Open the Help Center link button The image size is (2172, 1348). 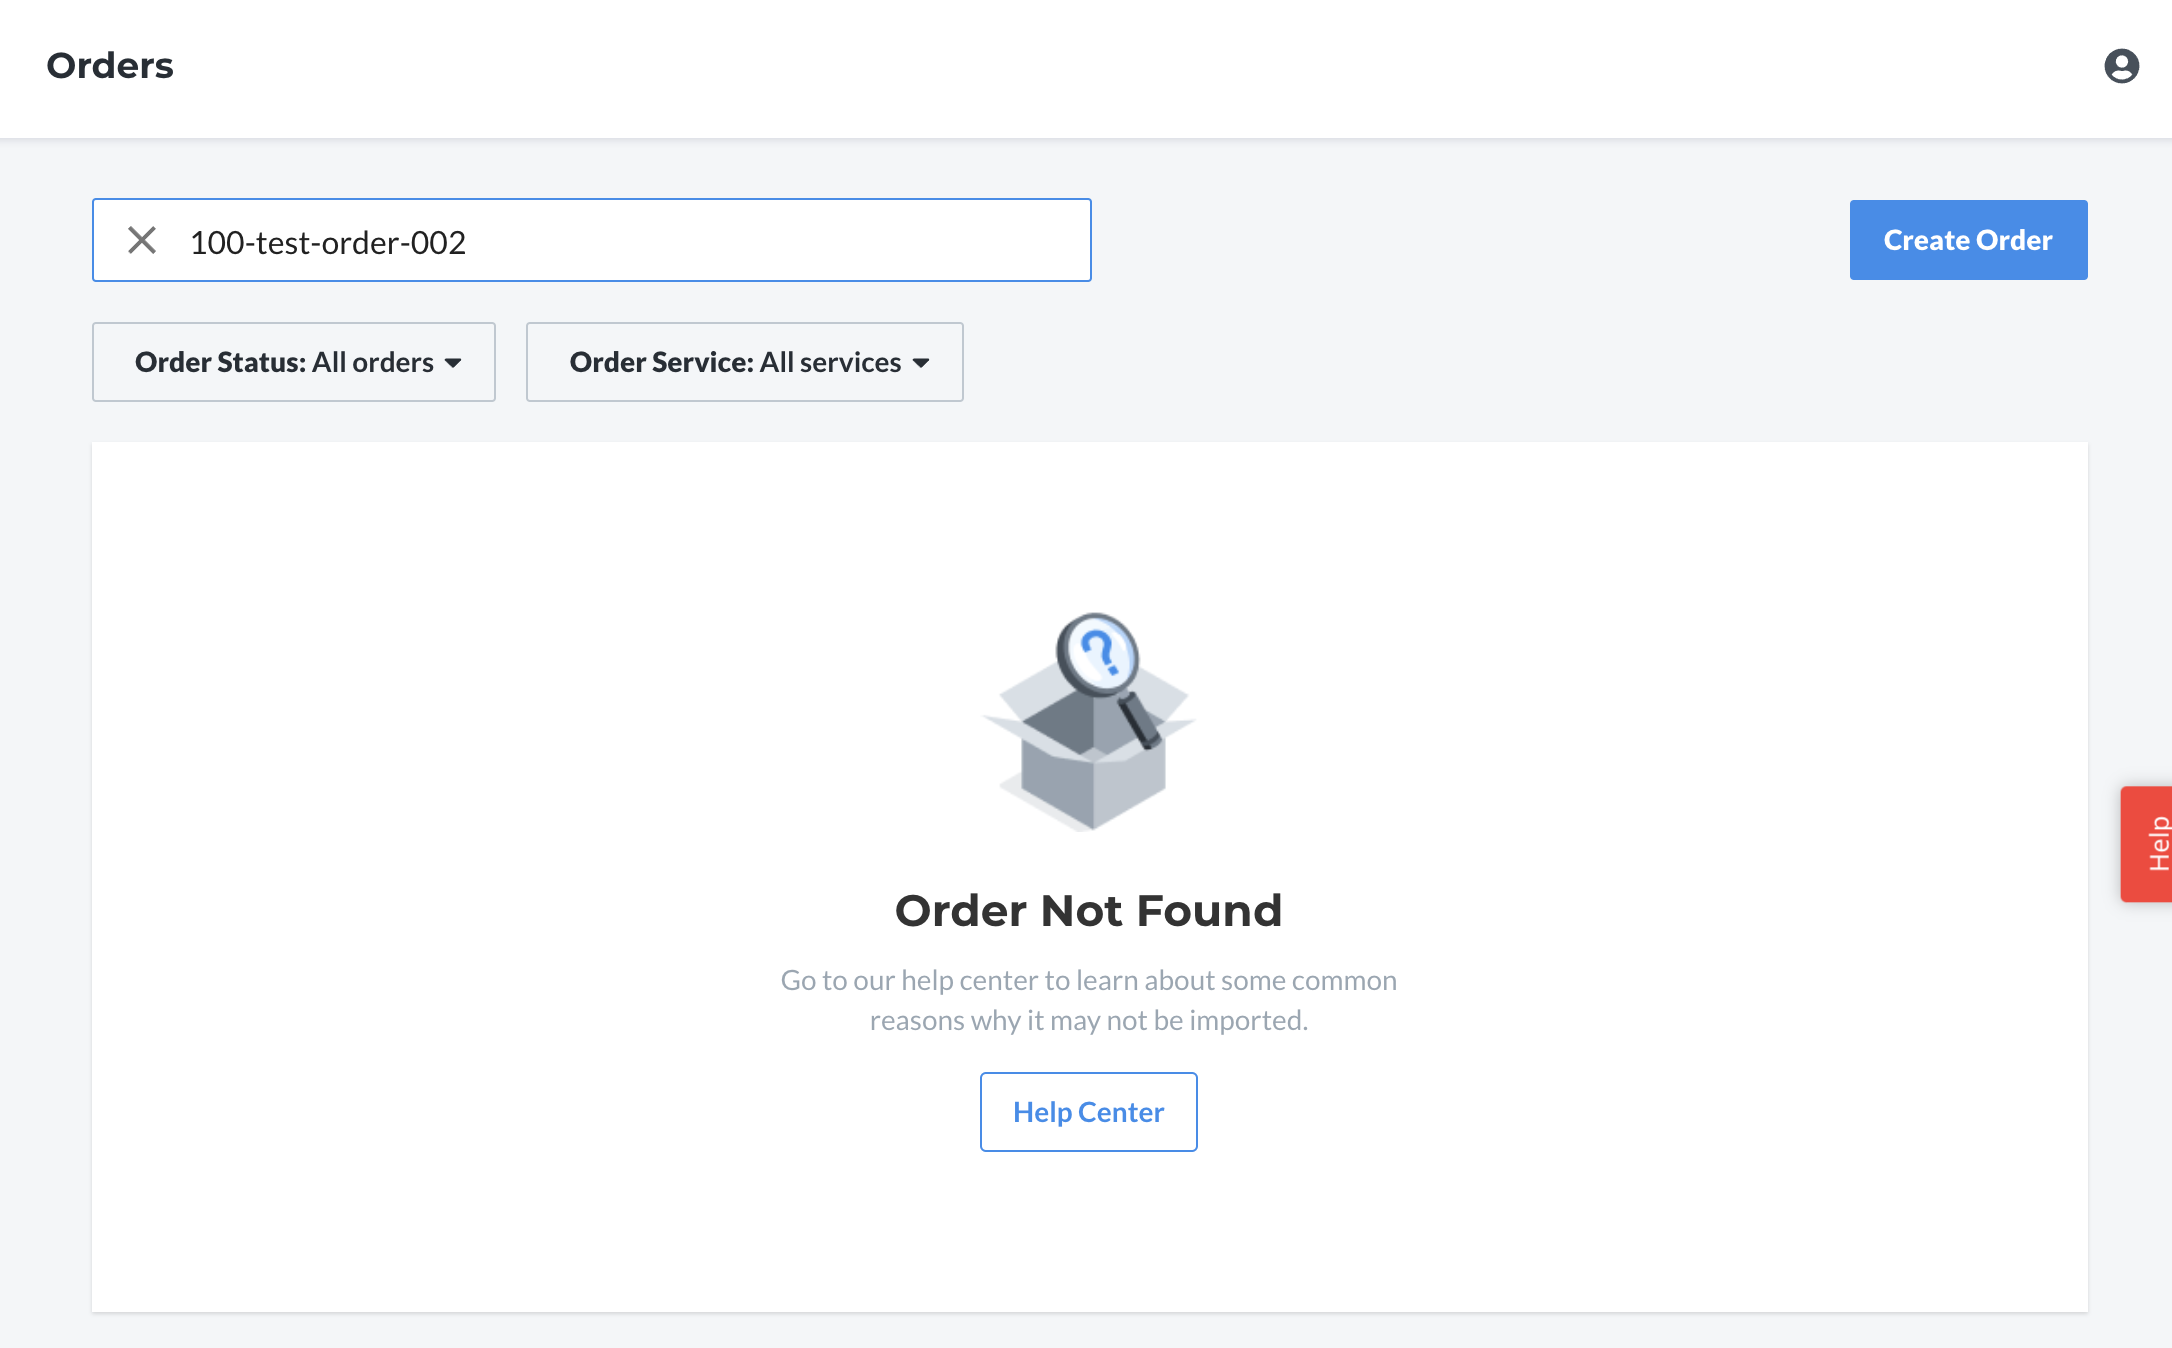[x=1088, y=1112]
